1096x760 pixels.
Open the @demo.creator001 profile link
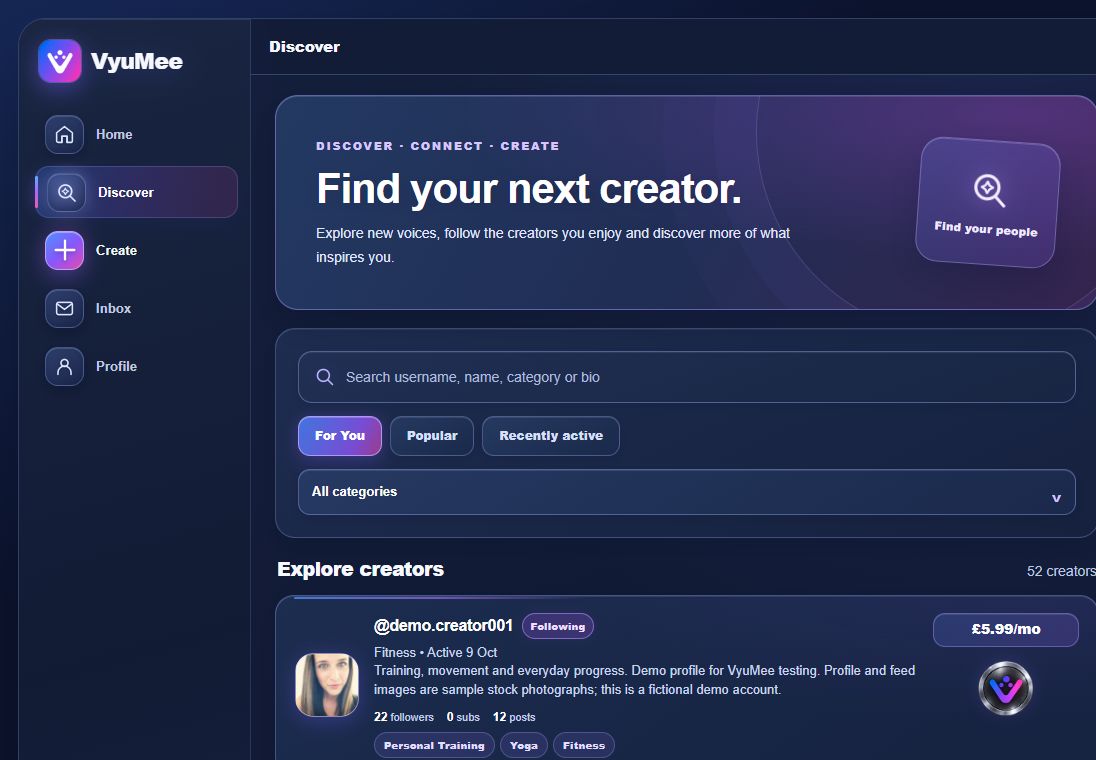(443, 626)
